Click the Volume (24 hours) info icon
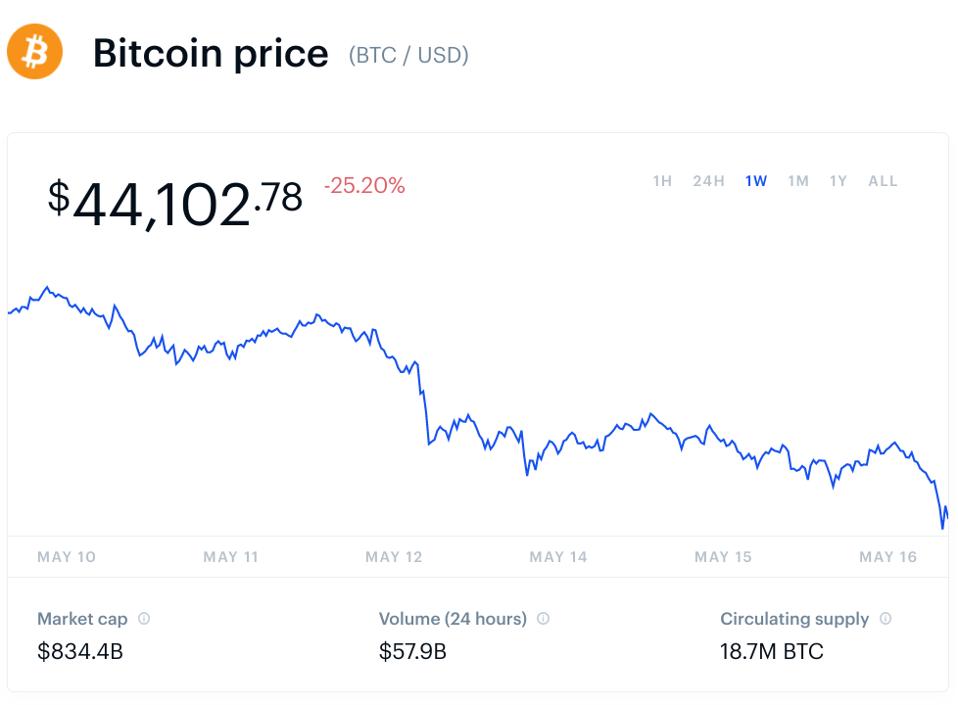958x705 pixels. point(542,619)
